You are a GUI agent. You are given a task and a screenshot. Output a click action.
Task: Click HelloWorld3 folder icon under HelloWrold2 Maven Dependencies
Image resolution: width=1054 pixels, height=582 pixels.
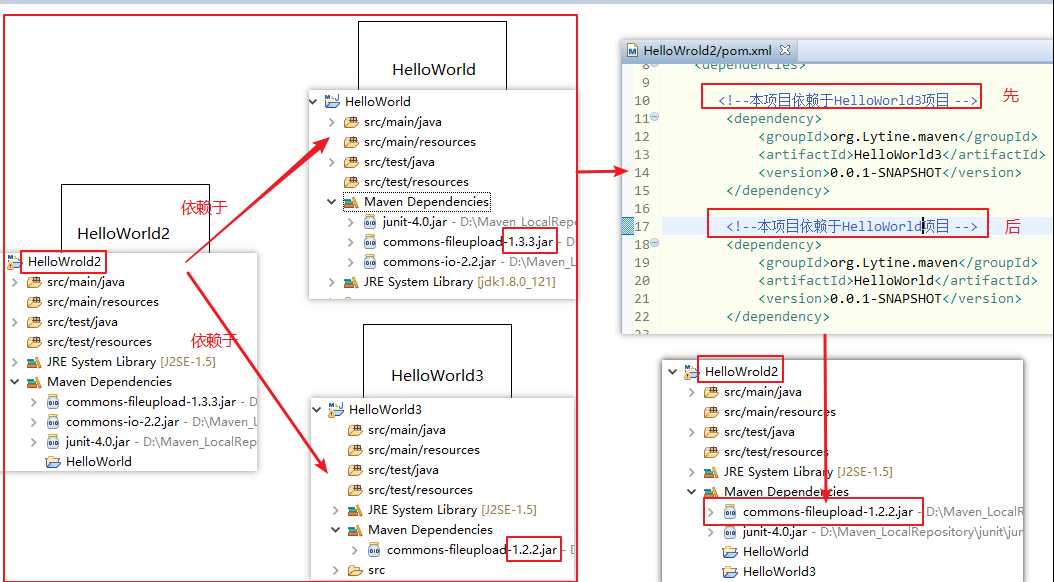(730, 572)
